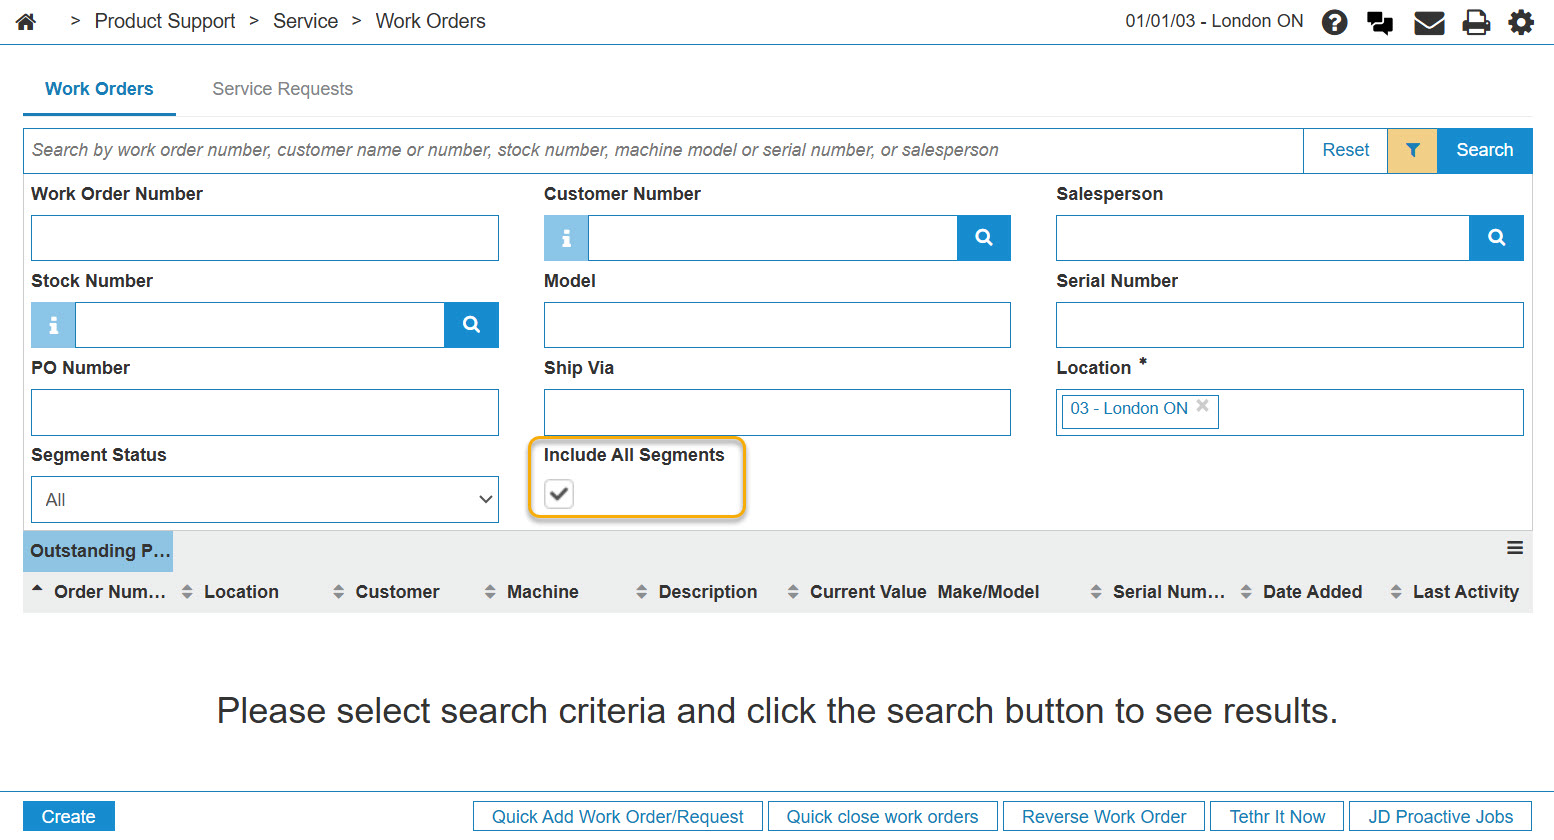This screenshot has width=1554, height=840.
Task: Uncheck the Include All Segments checkbox
Action: point(559,494)
